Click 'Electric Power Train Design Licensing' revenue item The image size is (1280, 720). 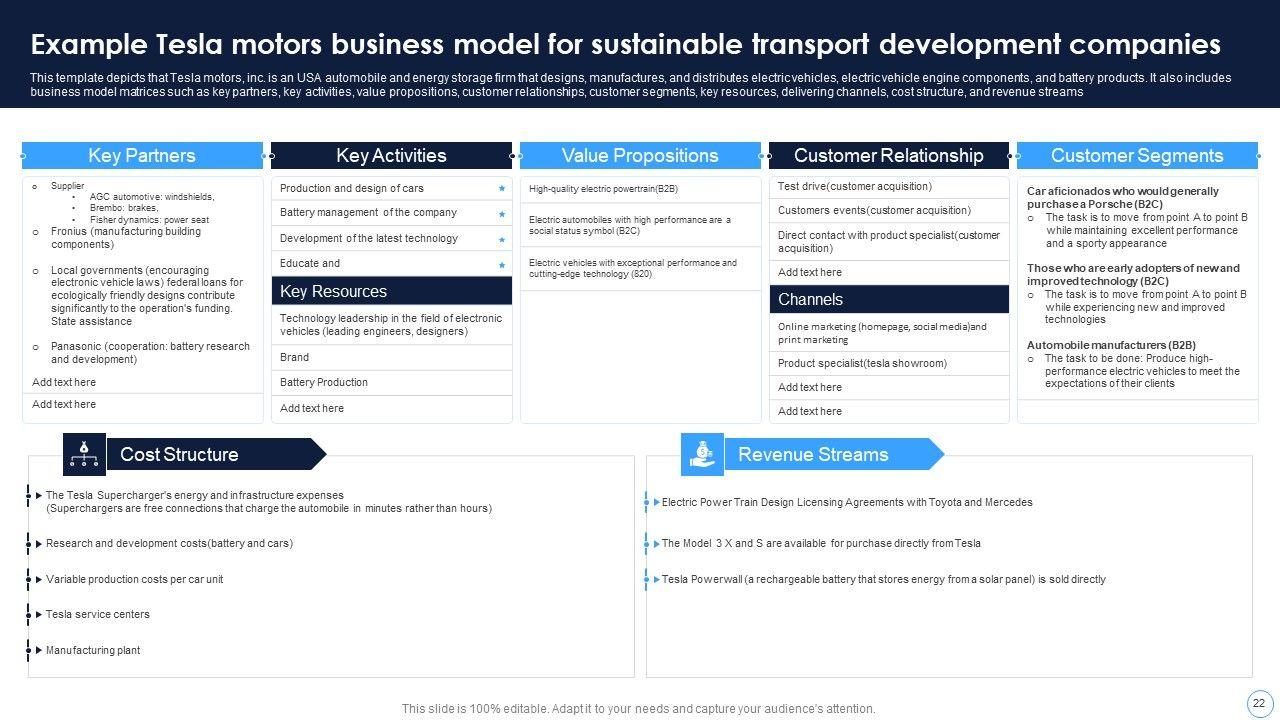tap(847, 502)
